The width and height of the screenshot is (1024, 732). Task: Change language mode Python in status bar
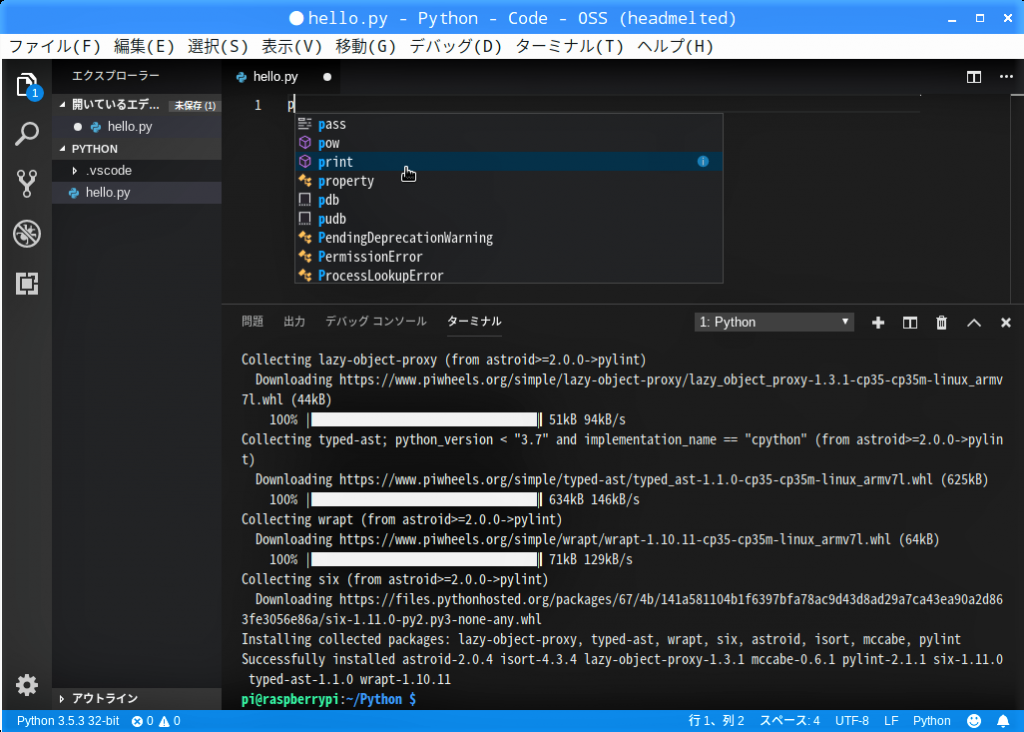931,721
